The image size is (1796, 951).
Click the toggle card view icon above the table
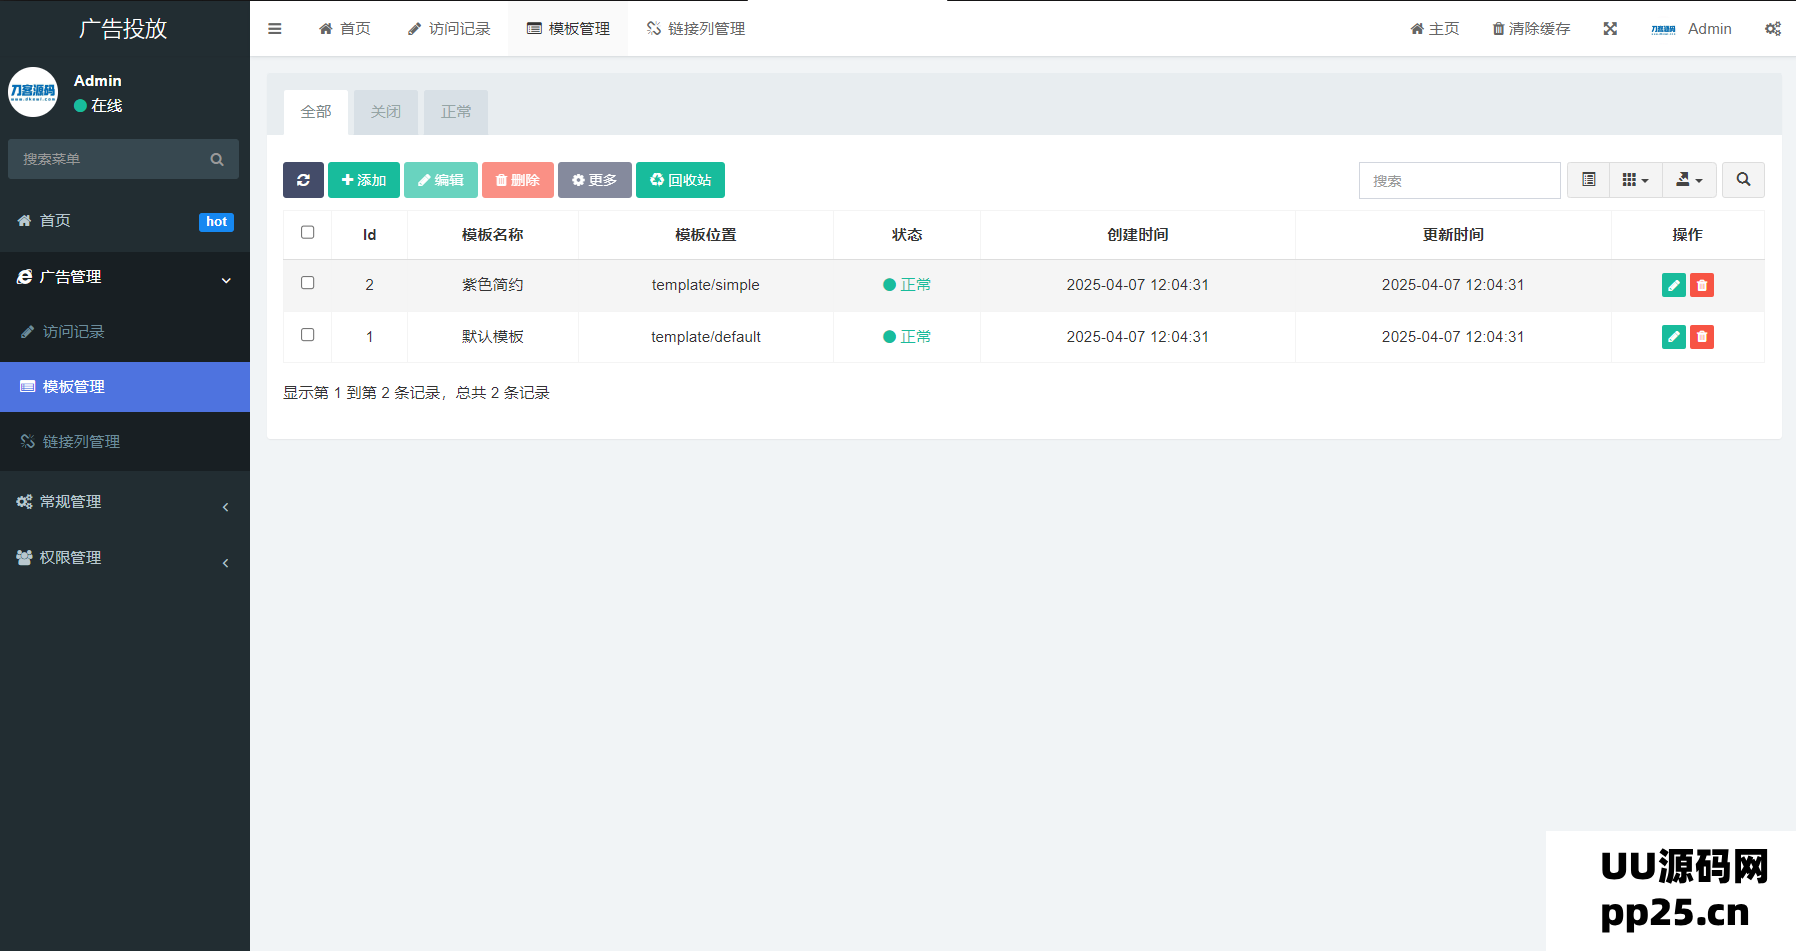[1587, 180]
